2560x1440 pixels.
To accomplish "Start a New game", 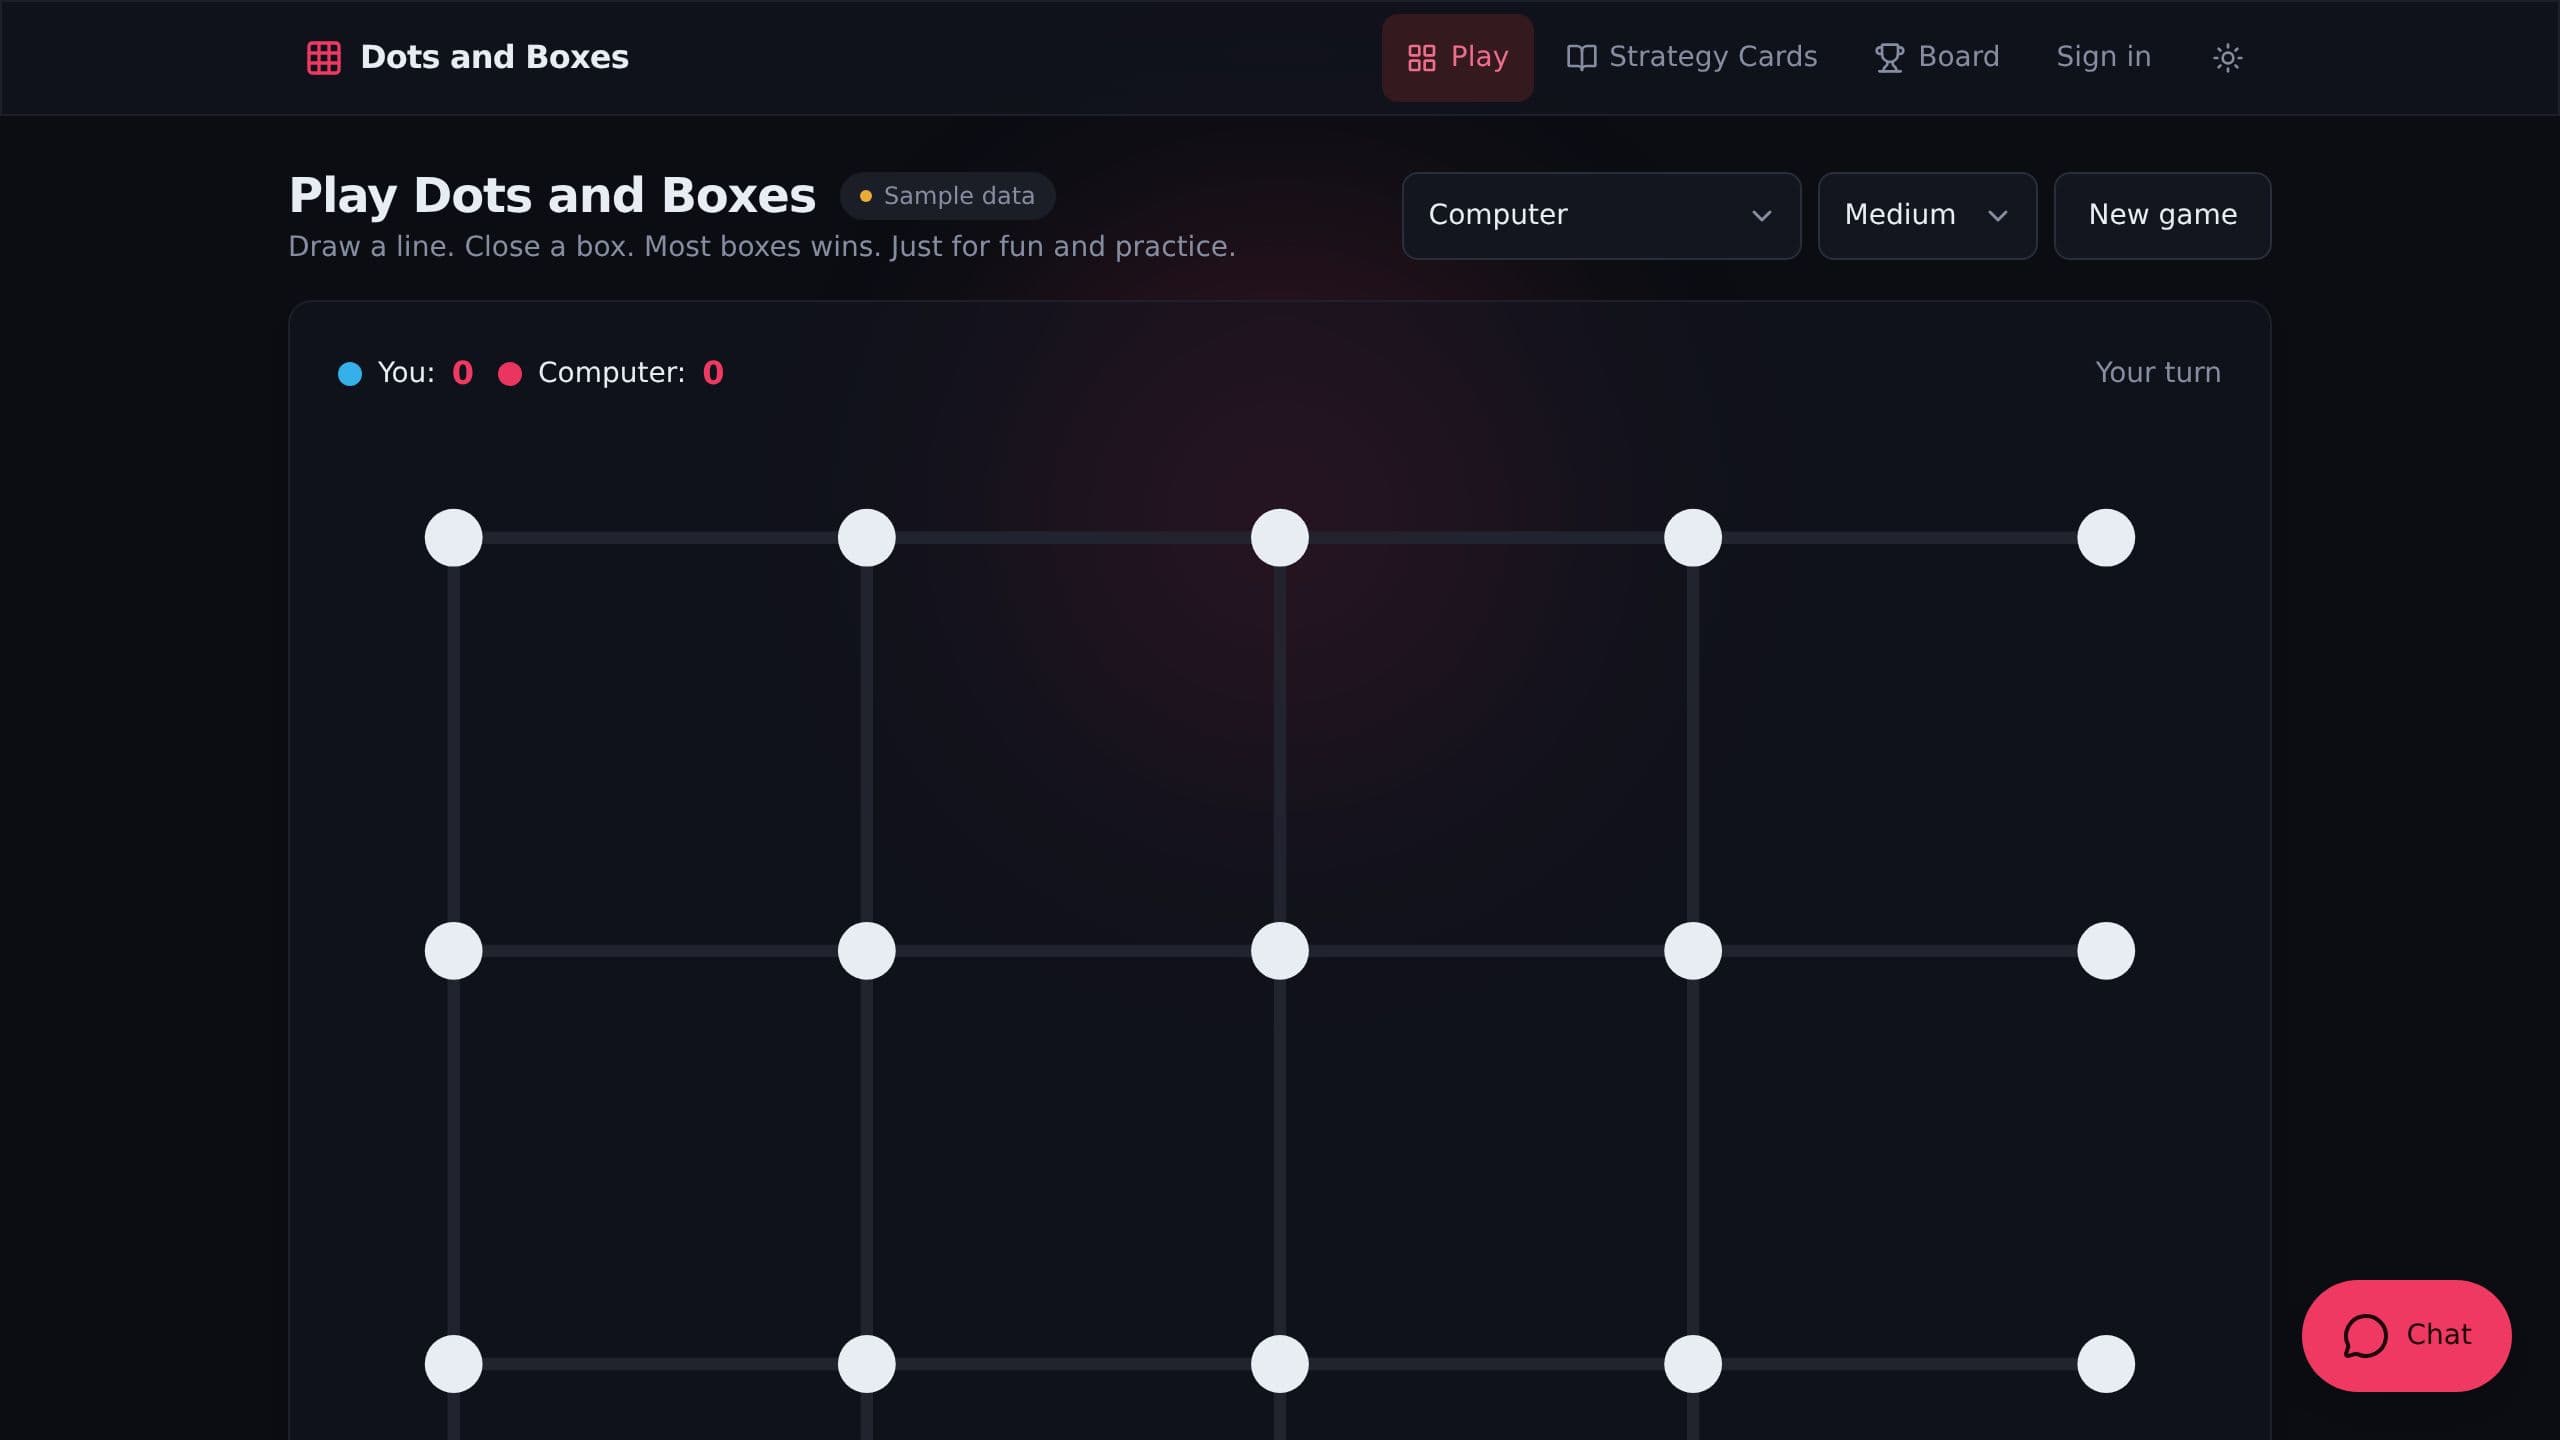I will [x=2162, y=215].
